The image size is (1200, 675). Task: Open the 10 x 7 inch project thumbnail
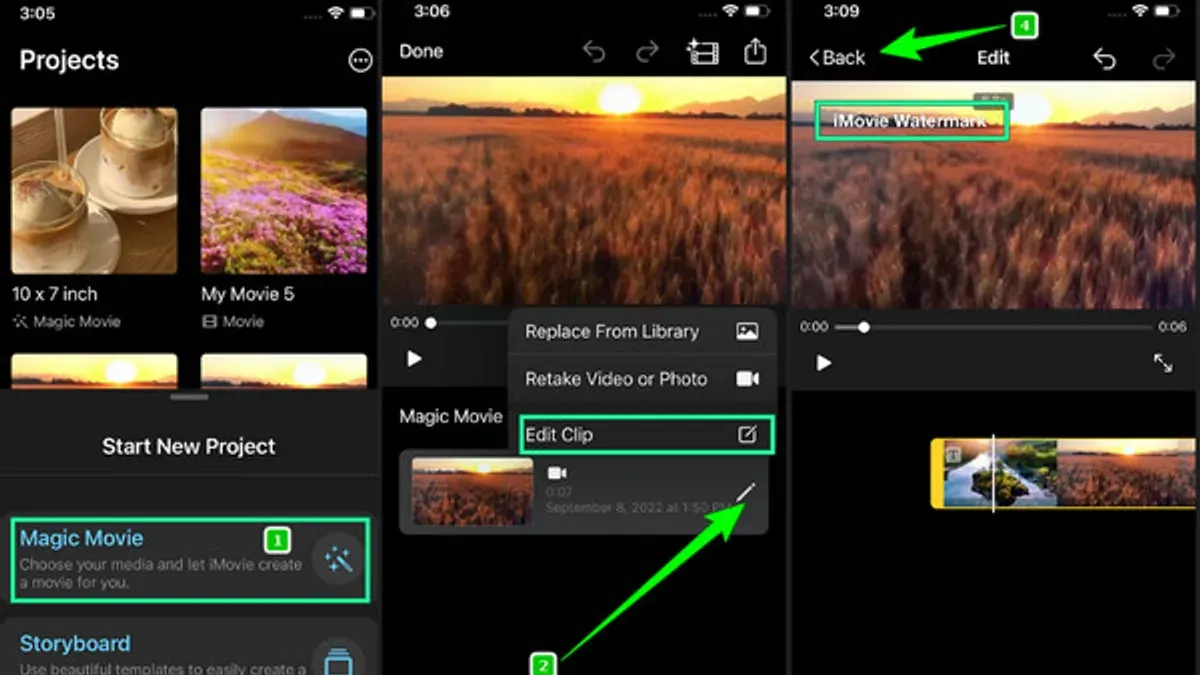pyautogui.click(x=94, y=191)
